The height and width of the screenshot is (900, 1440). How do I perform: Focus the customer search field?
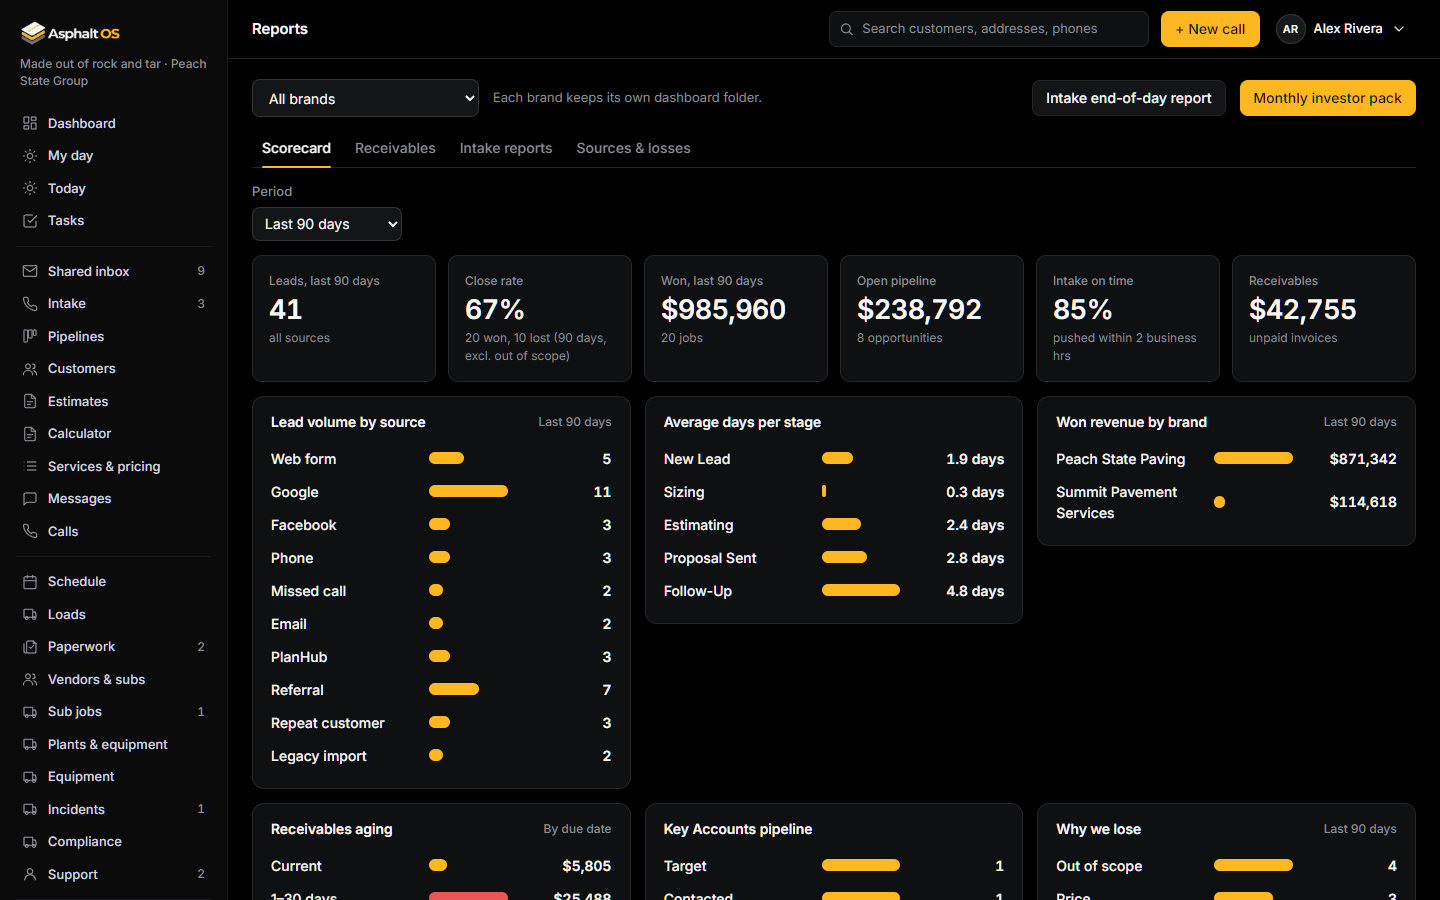pyautogui.click(x=988, y=29)
